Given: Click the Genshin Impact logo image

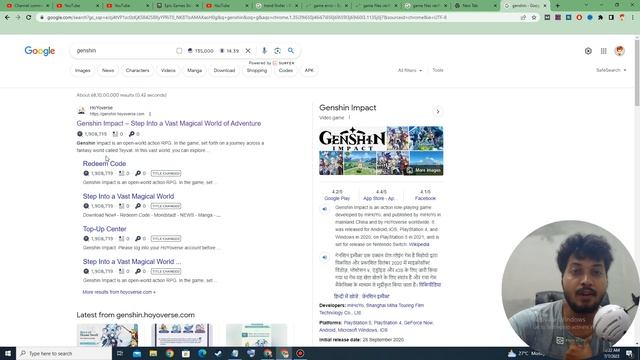Looking at the screenshot, I should coord(352,138).
